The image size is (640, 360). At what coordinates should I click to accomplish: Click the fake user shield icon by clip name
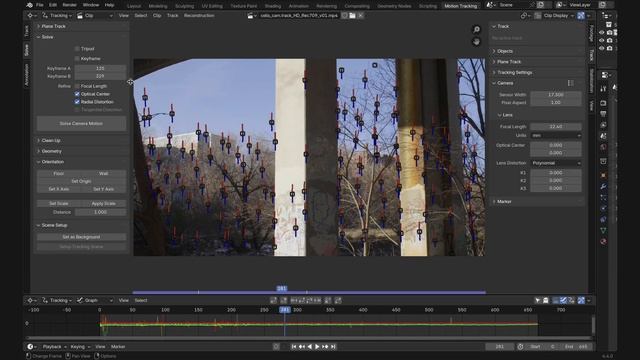[x=344, y=16]
